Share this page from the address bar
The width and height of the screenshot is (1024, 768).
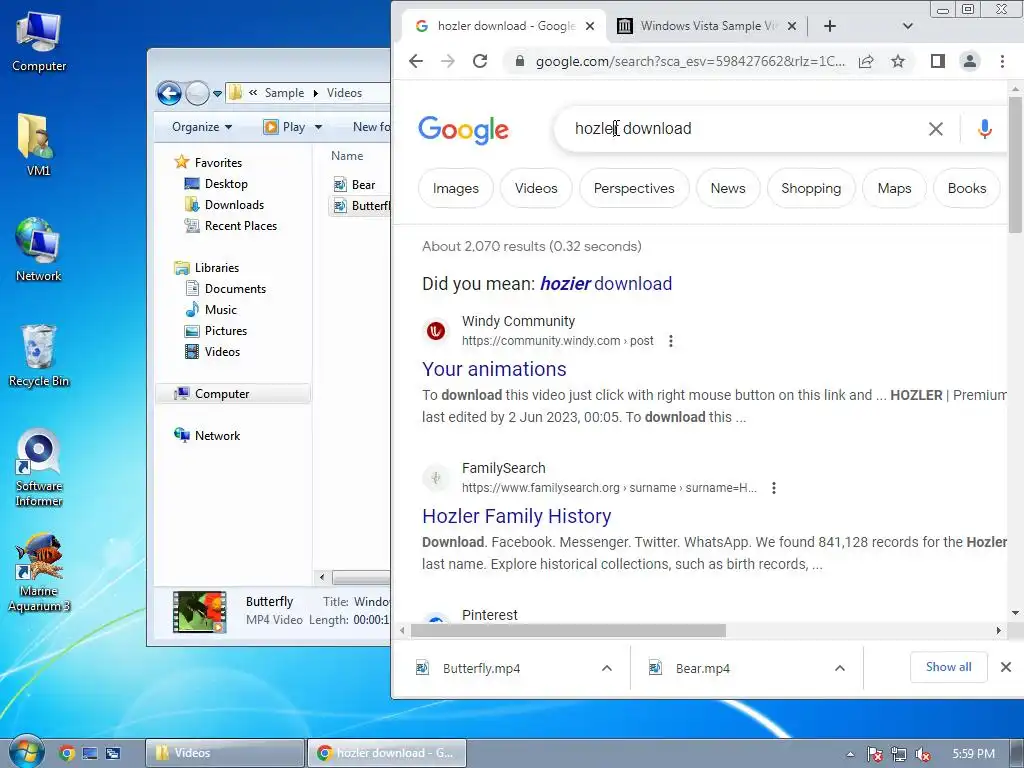866,61
